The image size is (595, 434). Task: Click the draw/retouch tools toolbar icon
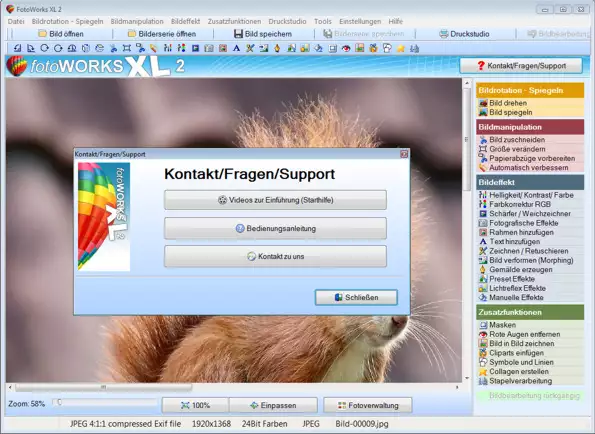250,48
